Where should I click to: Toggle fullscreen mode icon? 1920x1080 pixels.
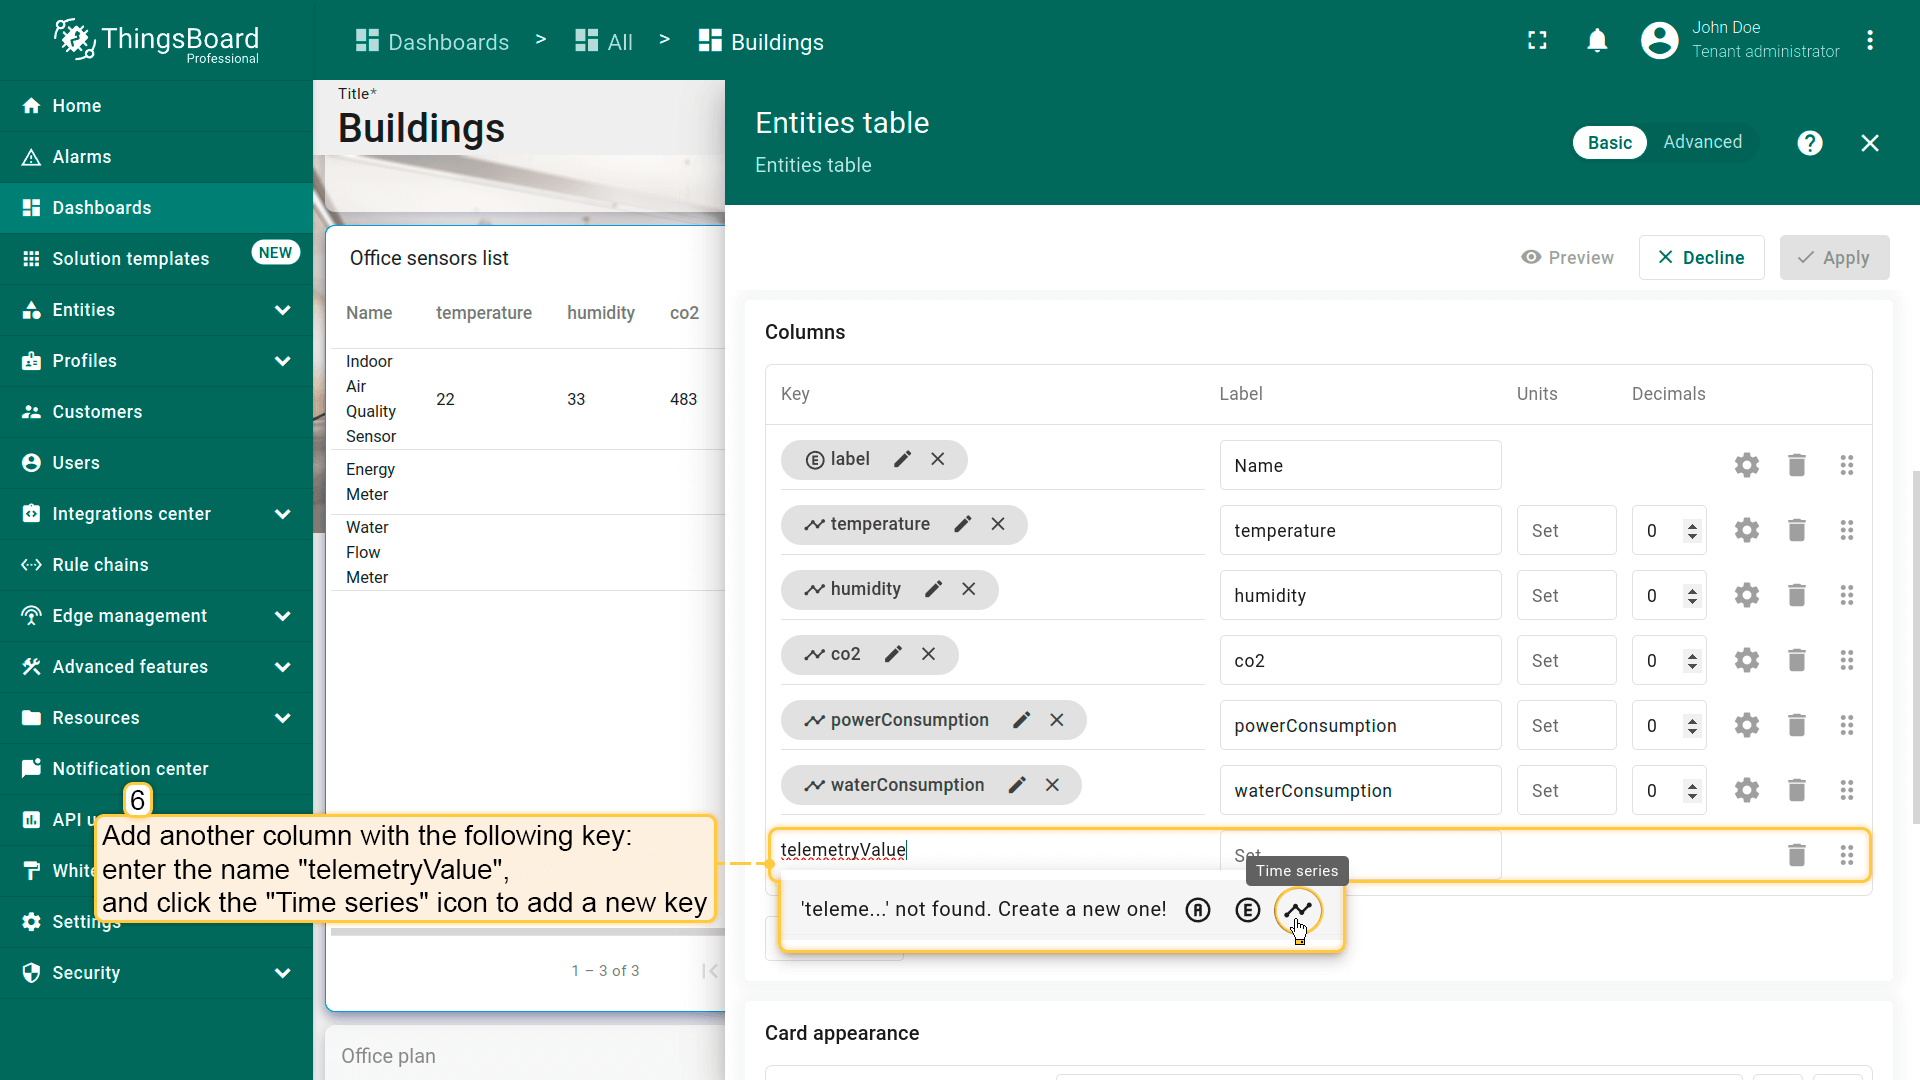click(x=1537, y=41)
